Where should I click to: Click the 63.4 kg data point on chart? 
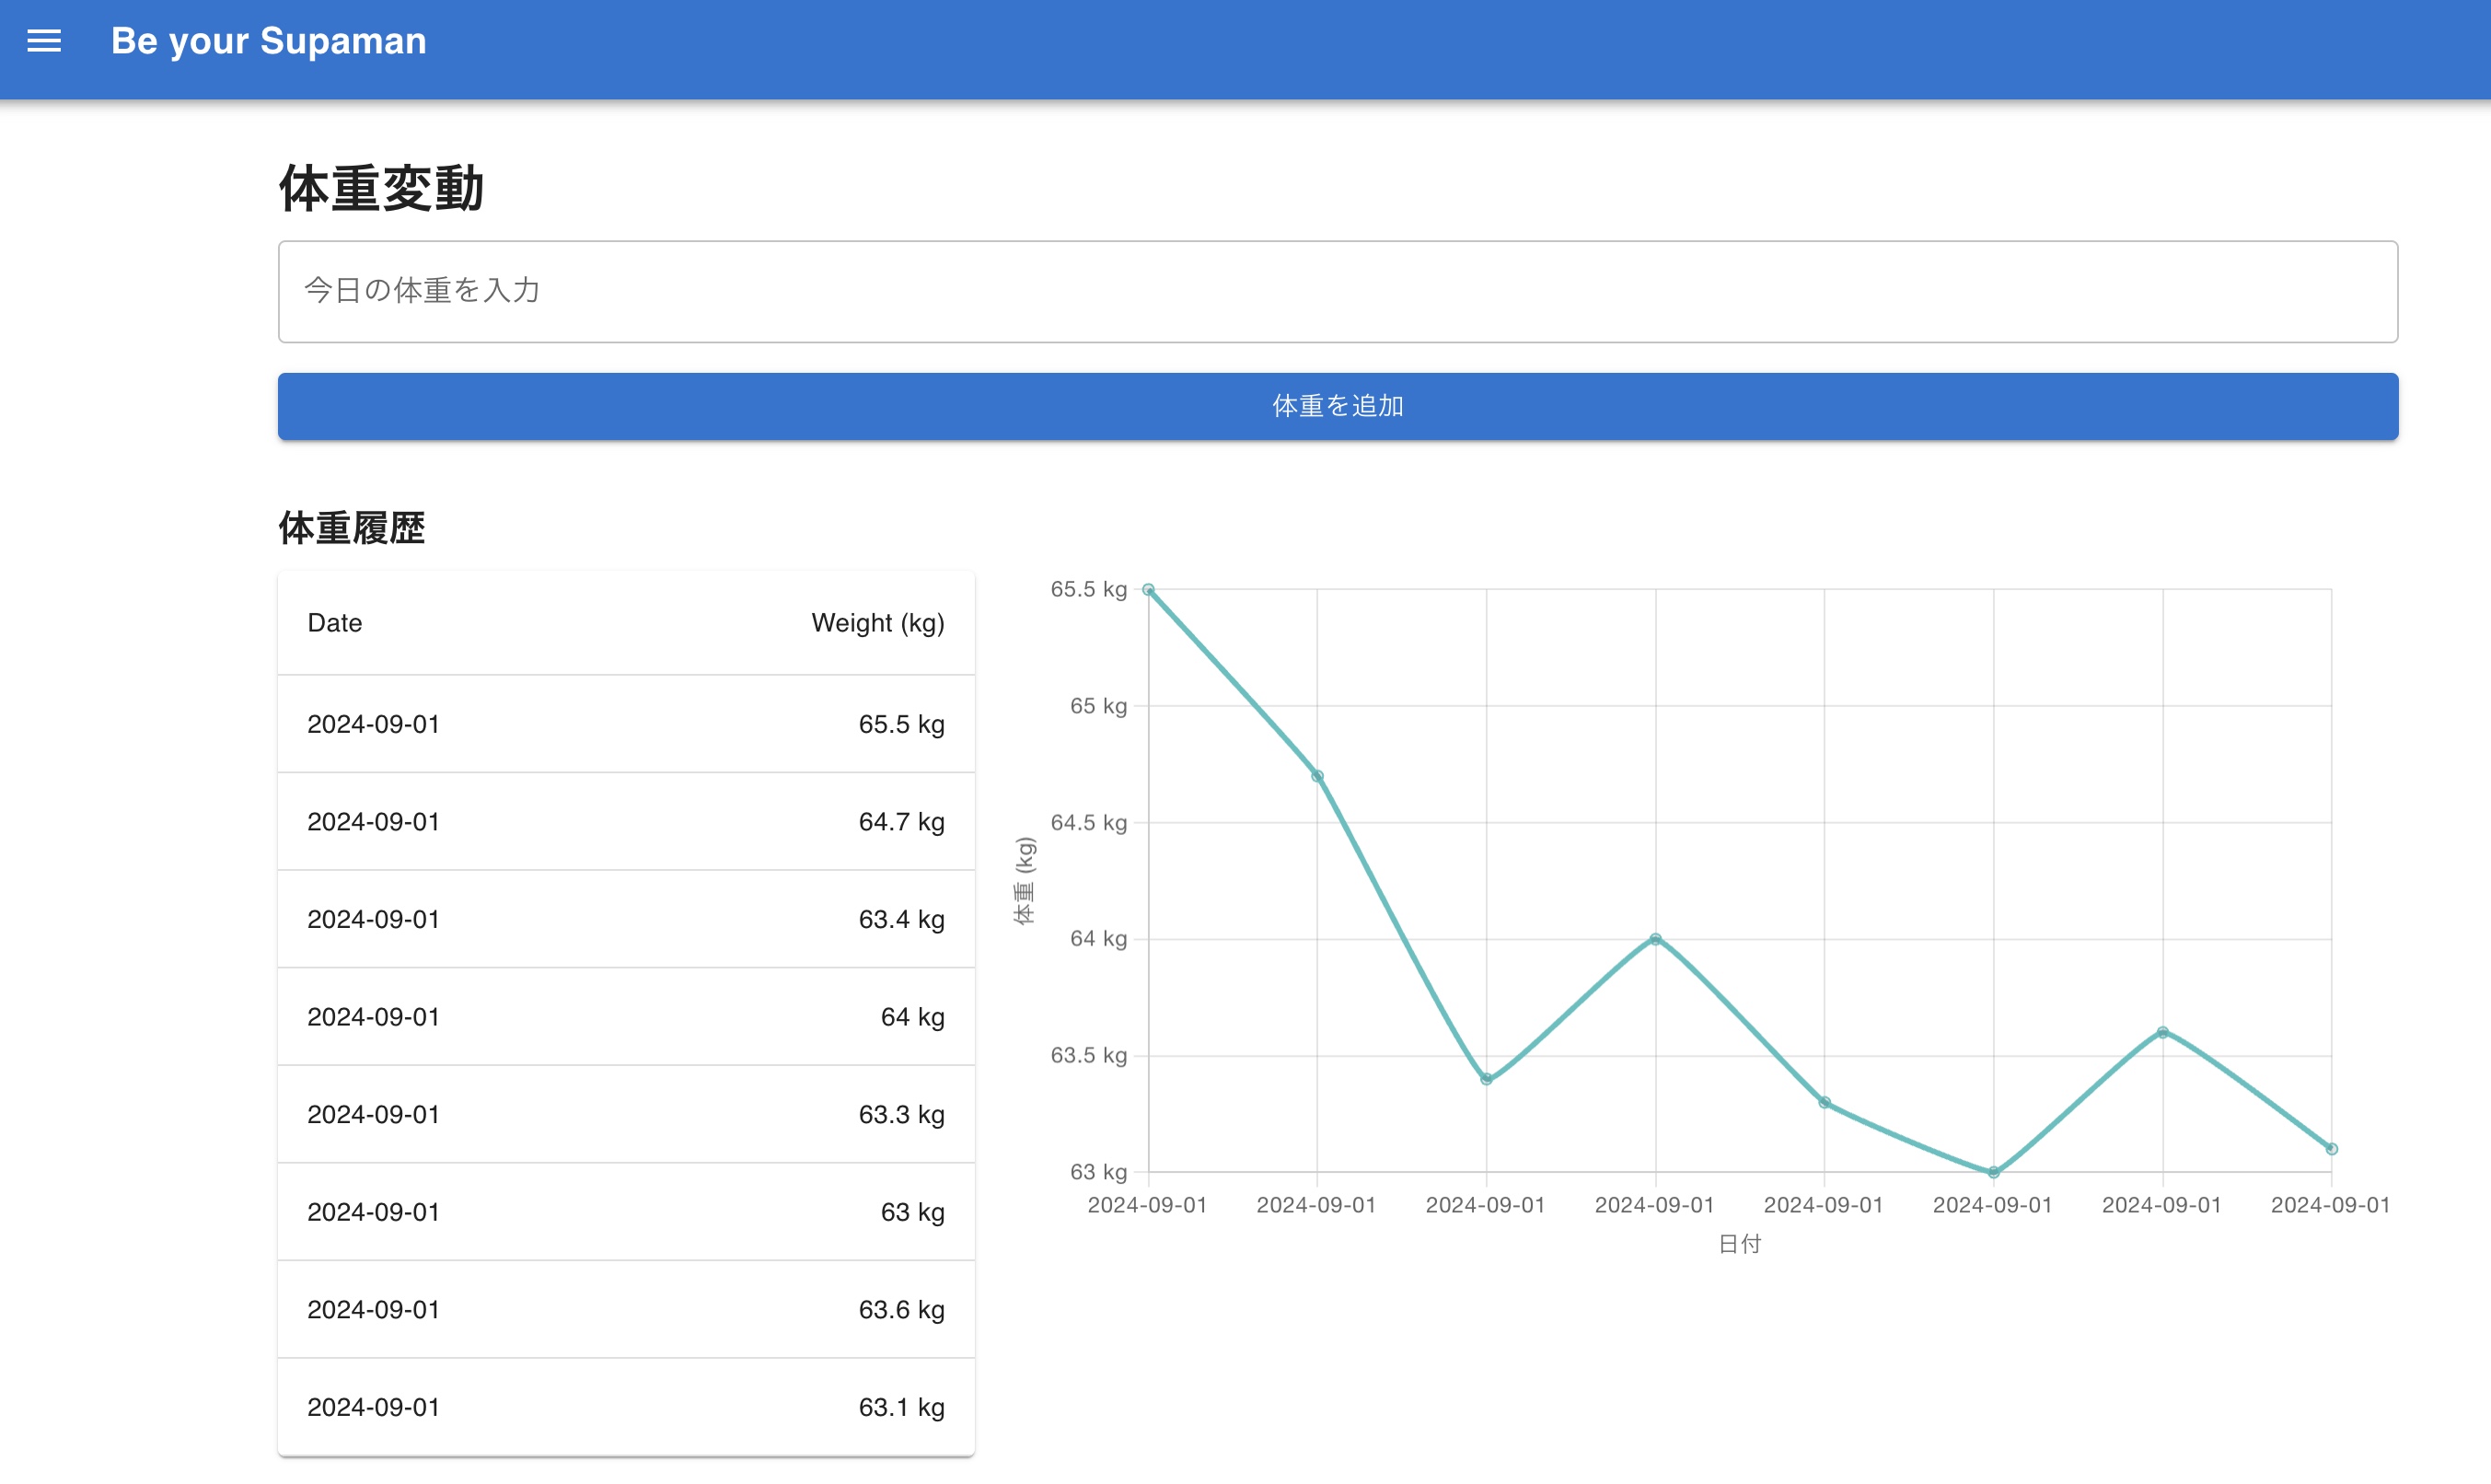pos(1486,1079)
